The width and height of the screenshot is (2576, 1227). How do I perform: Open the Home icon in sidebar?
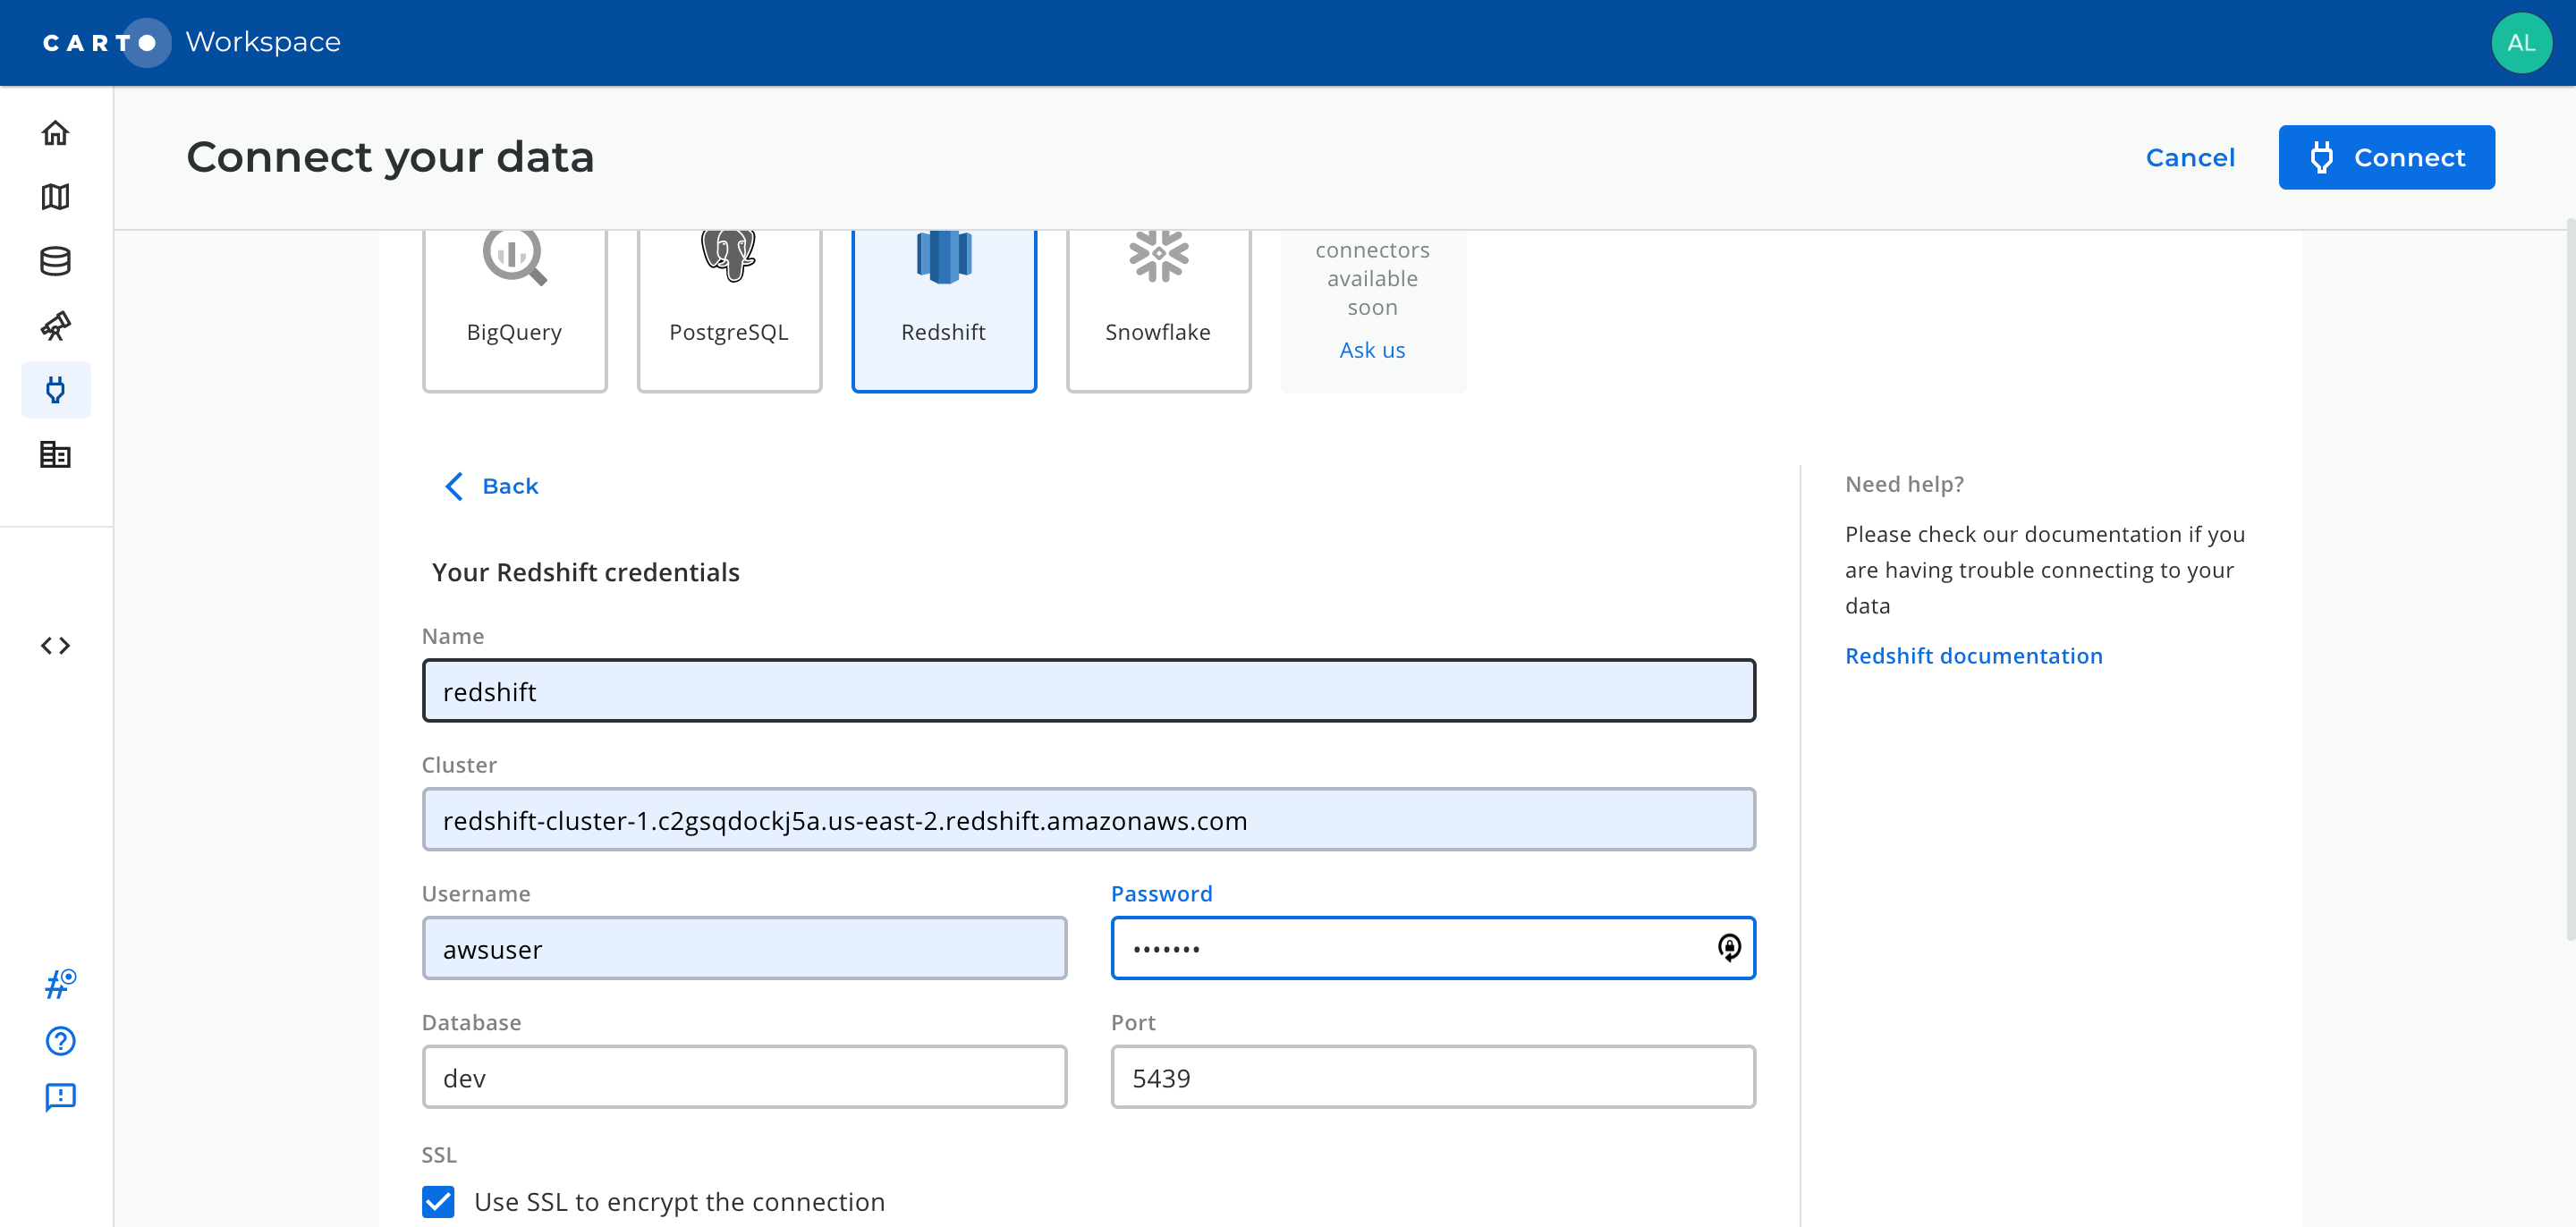(x=55, y=133)
